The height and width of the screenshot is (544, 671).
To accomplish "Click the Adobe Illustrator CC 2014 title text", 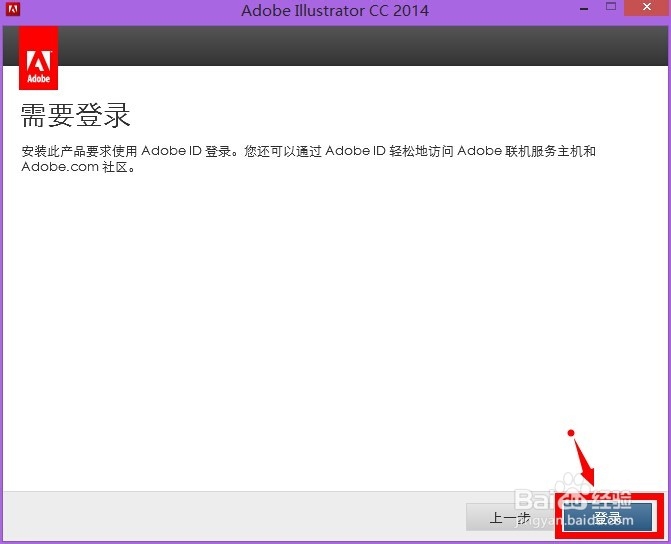I will (x=335, y=11).
